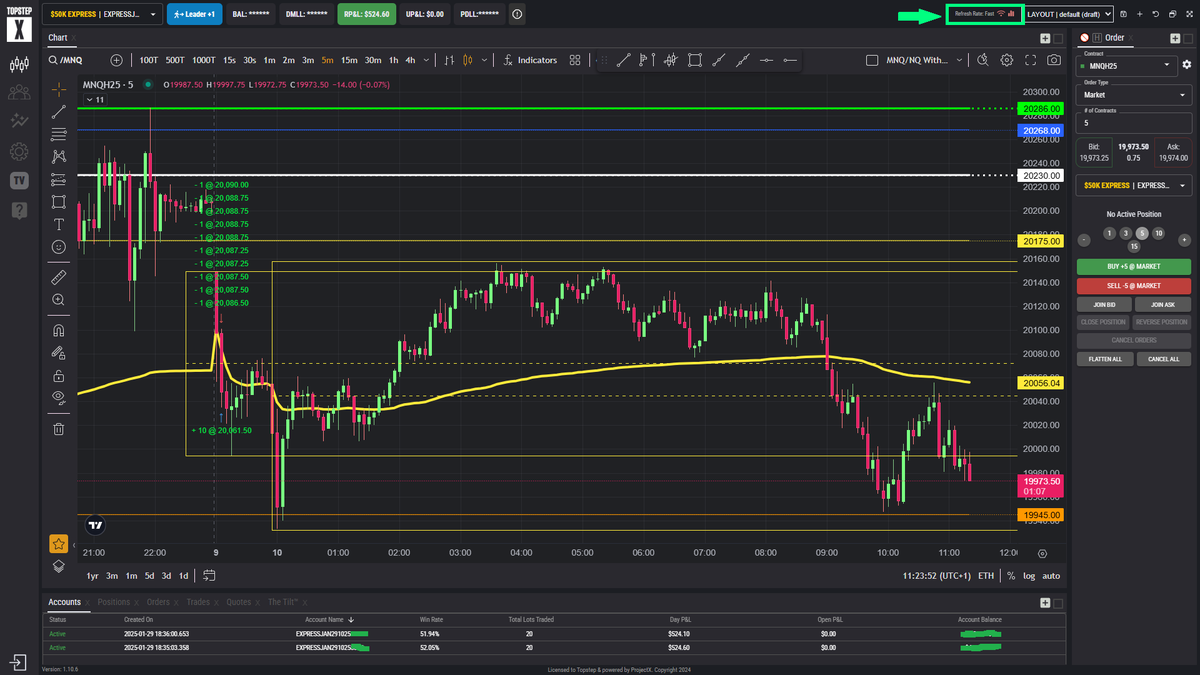This screenshot has width=1200, height=675.
Task: Open favorites star toolbar button
Action: click(59, 544)
